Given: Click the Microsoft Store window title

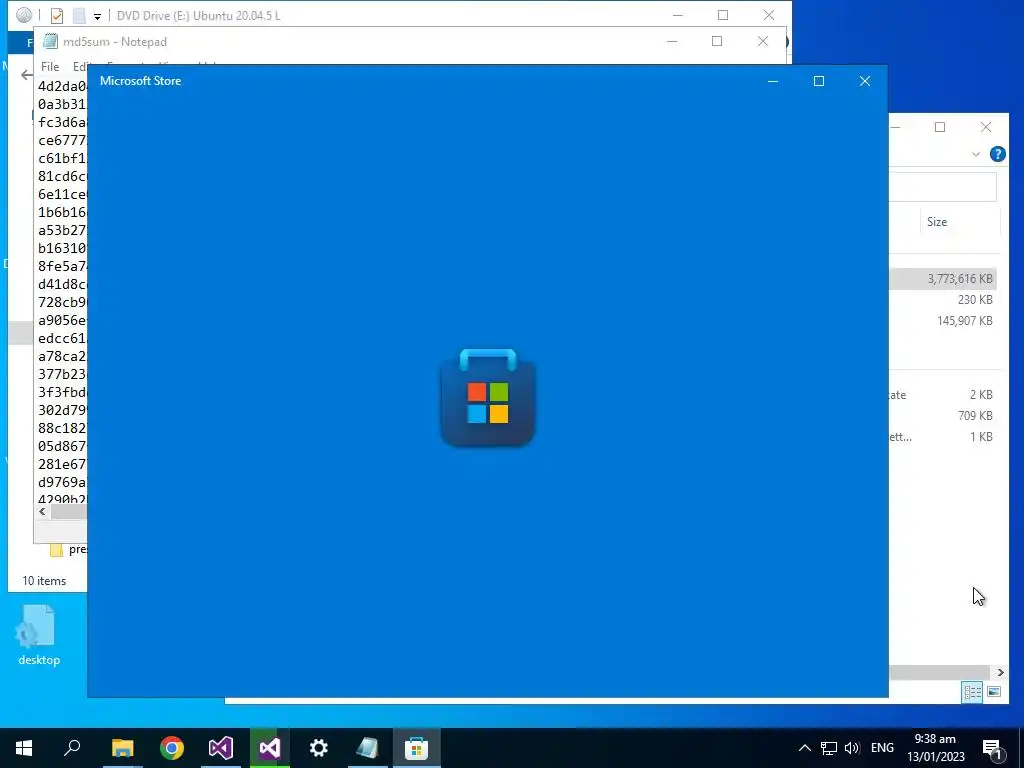Looking at the screenshot, I should click(140, 81).
